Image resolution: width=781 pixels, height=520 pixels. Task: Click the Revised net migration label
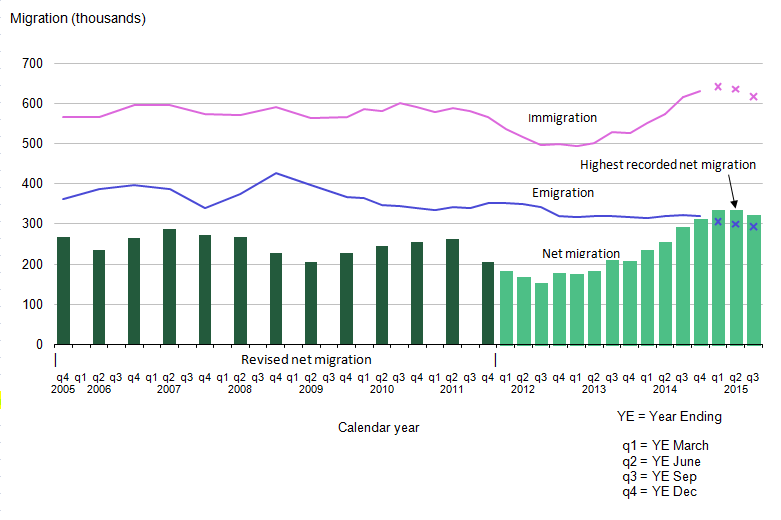point(306,360)
